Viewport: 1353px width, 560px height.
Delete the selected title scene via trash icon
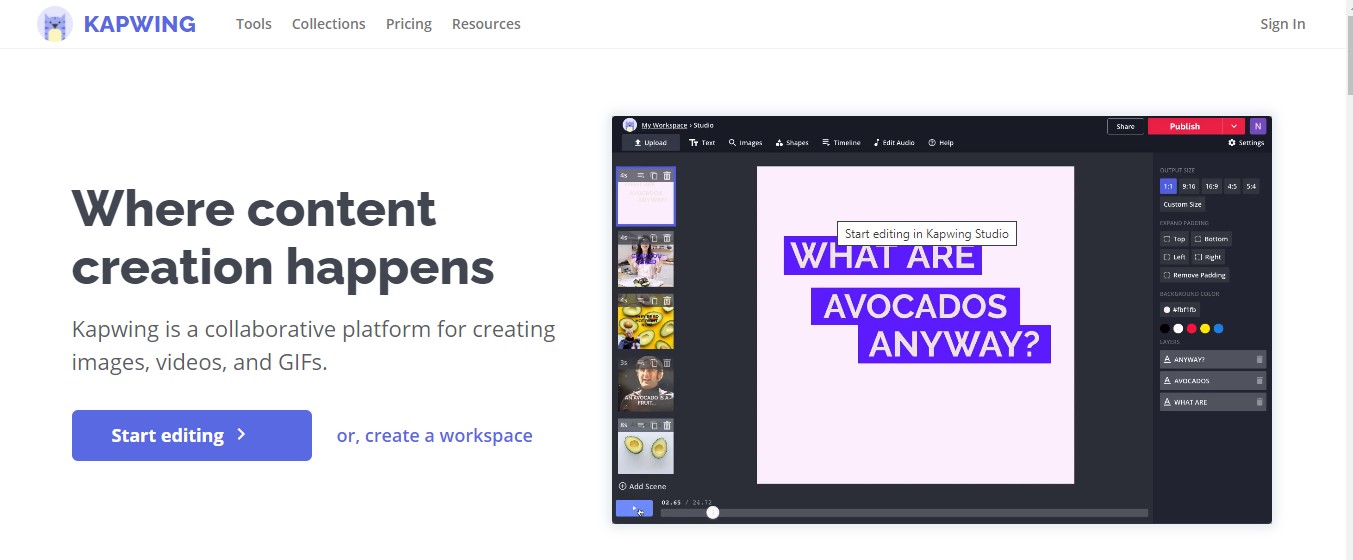pyautogui.click(x=667, y=175)
